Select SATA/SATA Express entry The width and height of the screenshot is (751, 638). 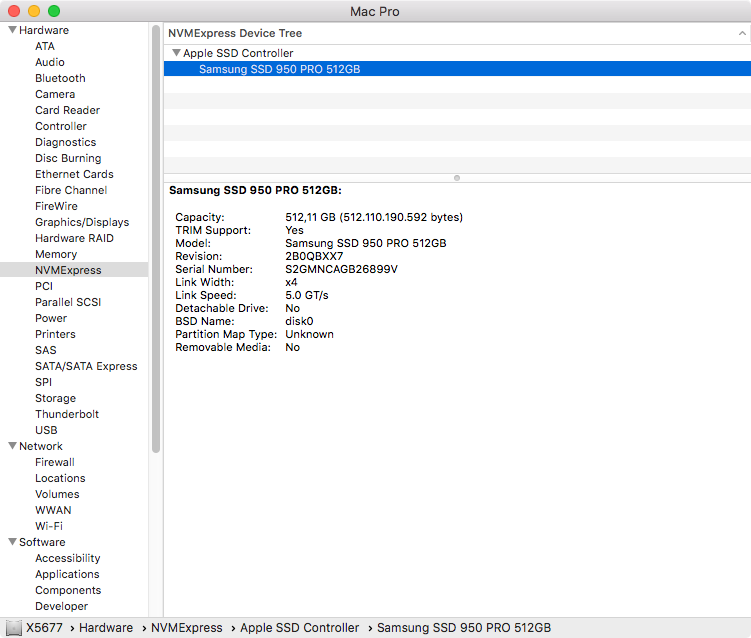pyautogui.click(x=86, y=366)
